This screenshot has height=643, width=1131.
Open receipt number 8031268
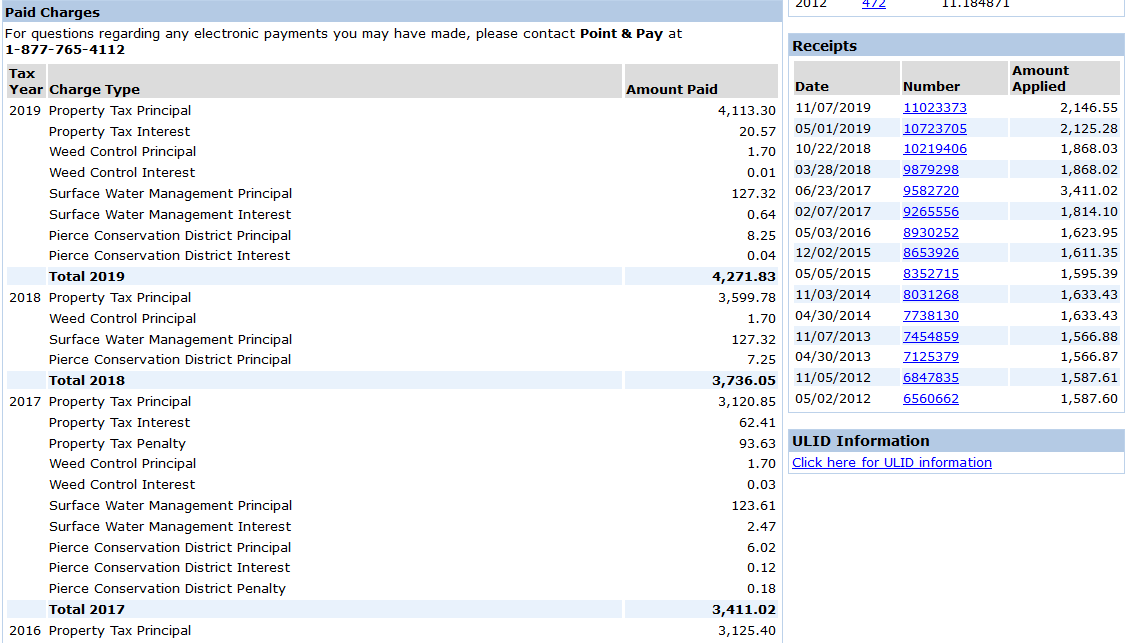pyautogui.click(x=930, y=294)
